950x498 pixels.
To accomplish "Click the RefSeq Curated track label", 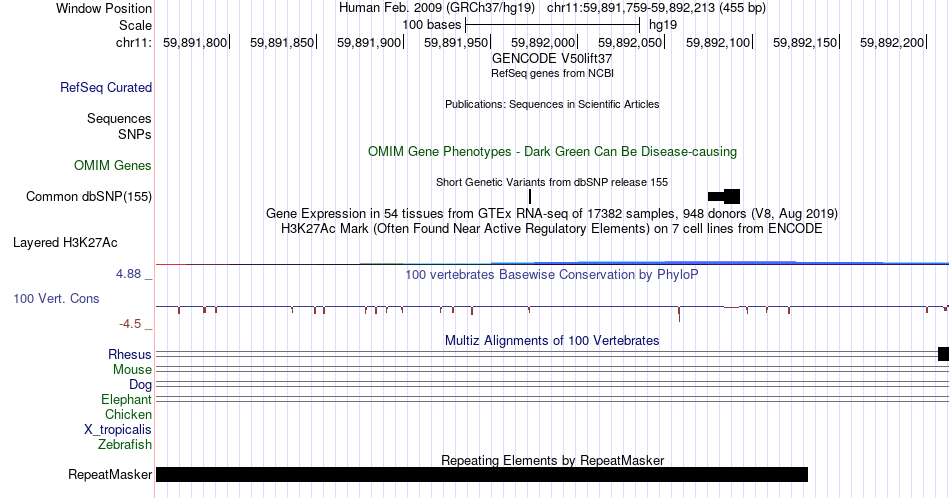I will click(106, 87).
